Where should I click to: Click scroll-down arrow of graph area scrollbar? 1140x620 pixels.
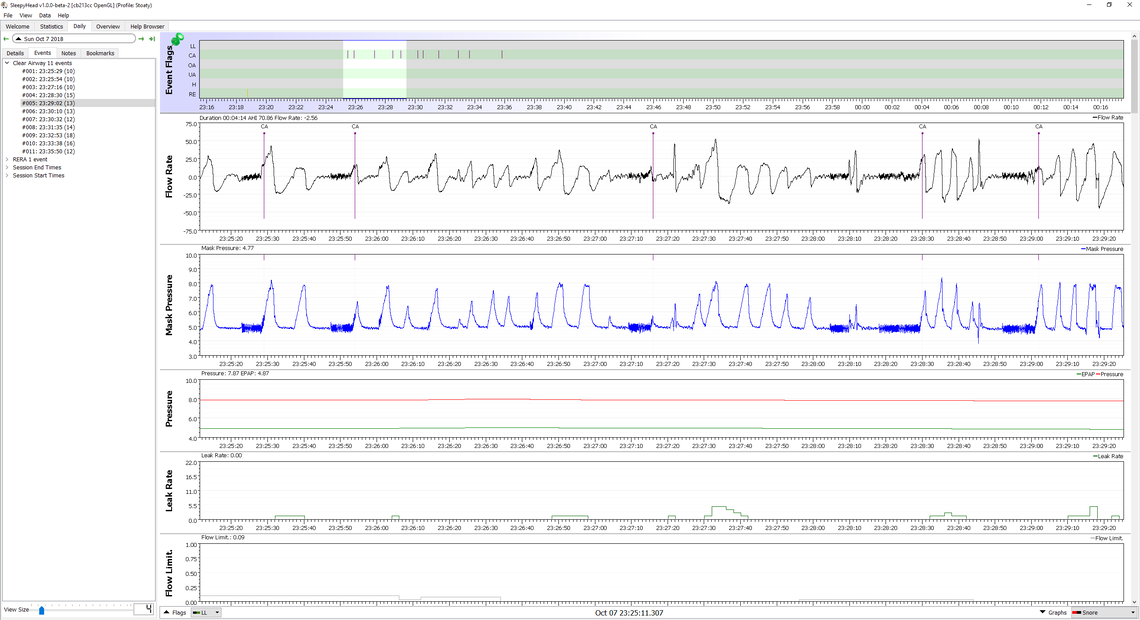(1133, 600)
